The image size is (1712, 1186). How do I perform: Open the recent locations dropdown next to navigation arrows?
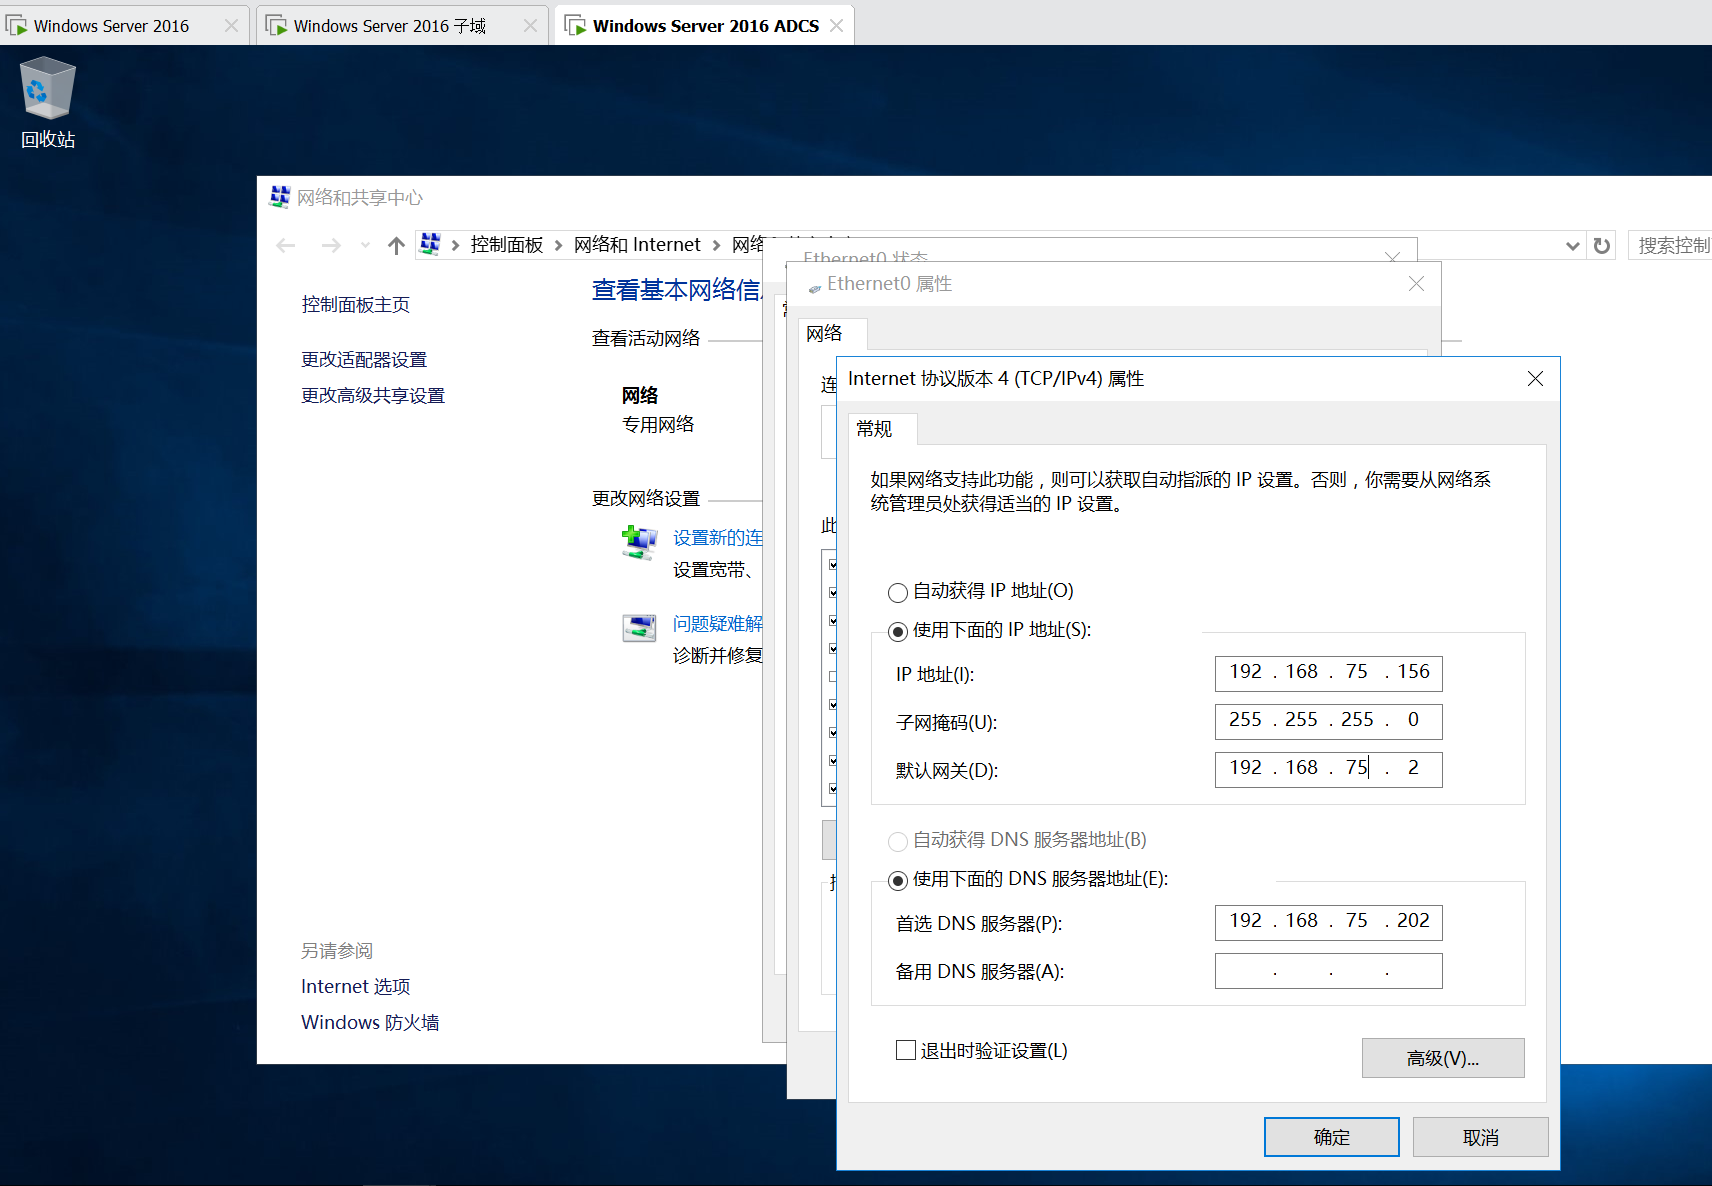tap(365, 245)
